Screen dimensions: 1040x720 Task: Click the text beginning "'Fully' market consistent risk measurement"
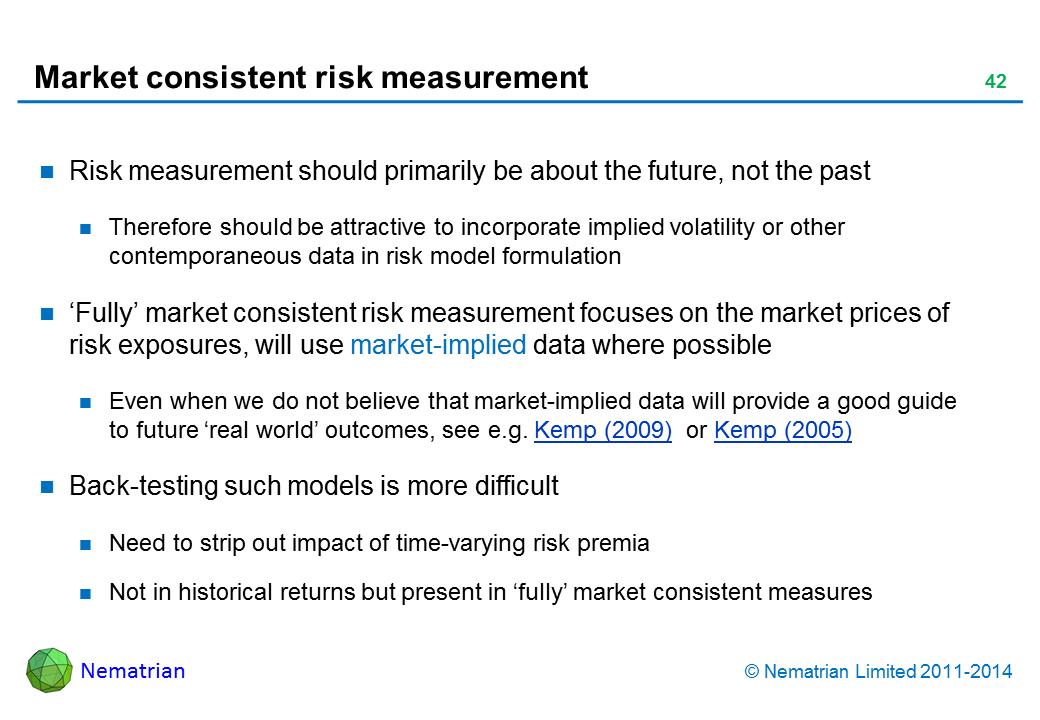[508, 329]
